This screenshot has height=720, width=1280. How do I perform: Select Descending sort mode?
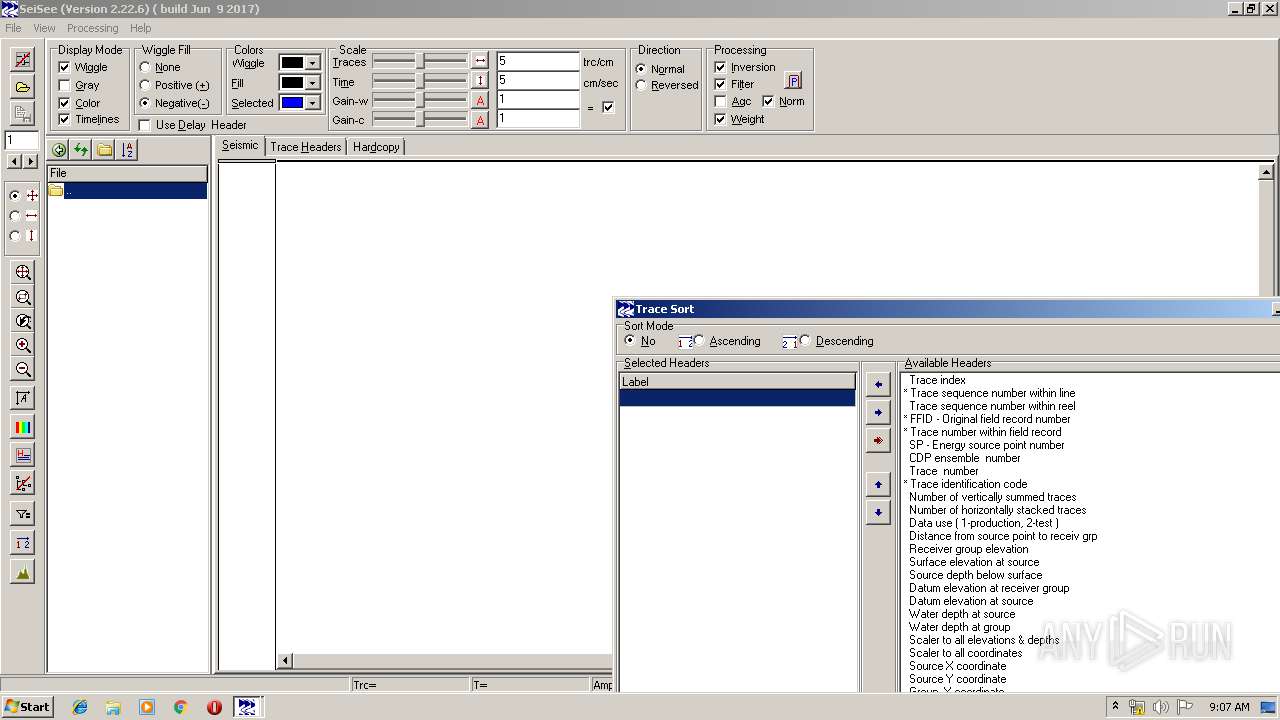(805, 340)
